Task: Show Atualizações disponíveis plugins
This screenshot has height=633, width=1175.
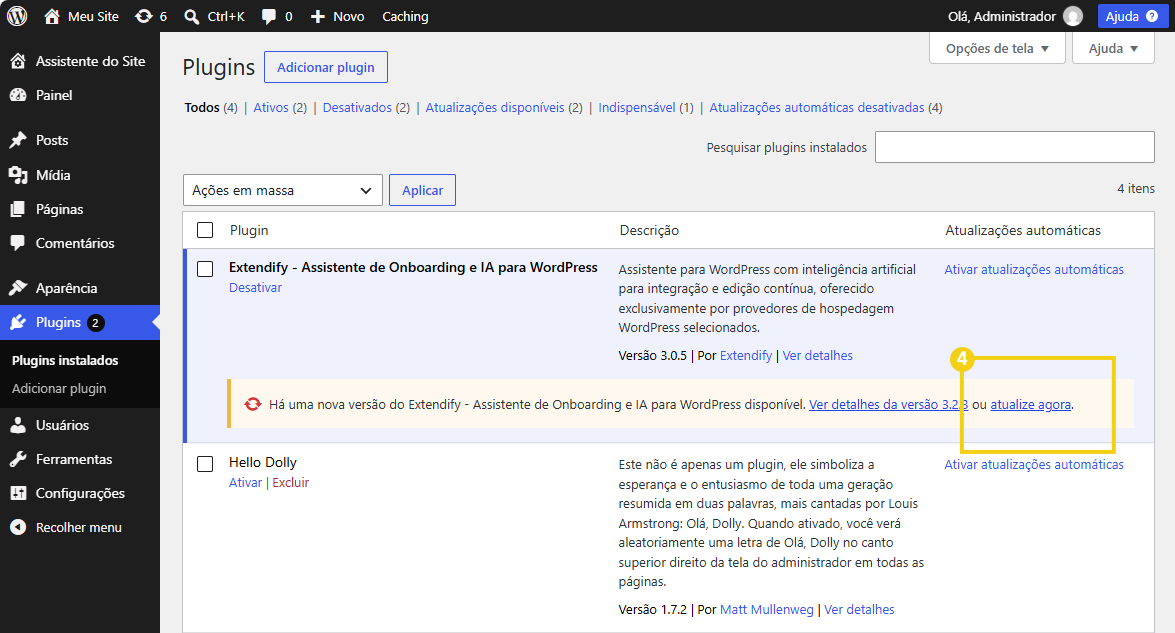Action: pyautogui.click(x=495, y=108)
